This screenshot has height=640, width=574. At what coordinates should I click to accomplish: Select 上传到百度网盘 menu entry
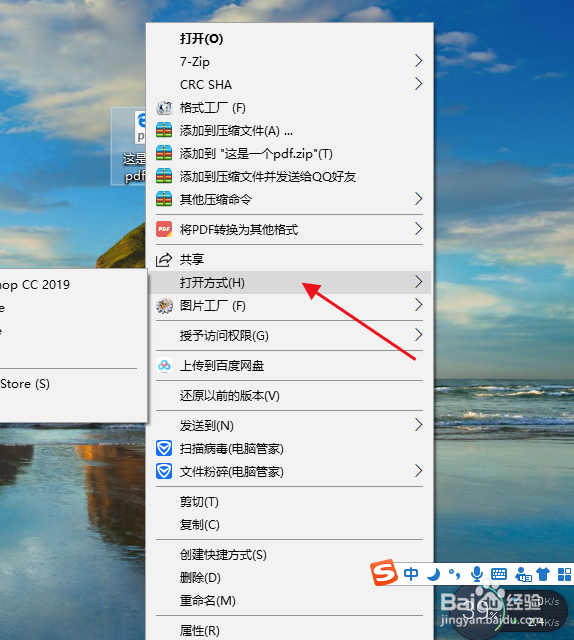click(289, 366)
